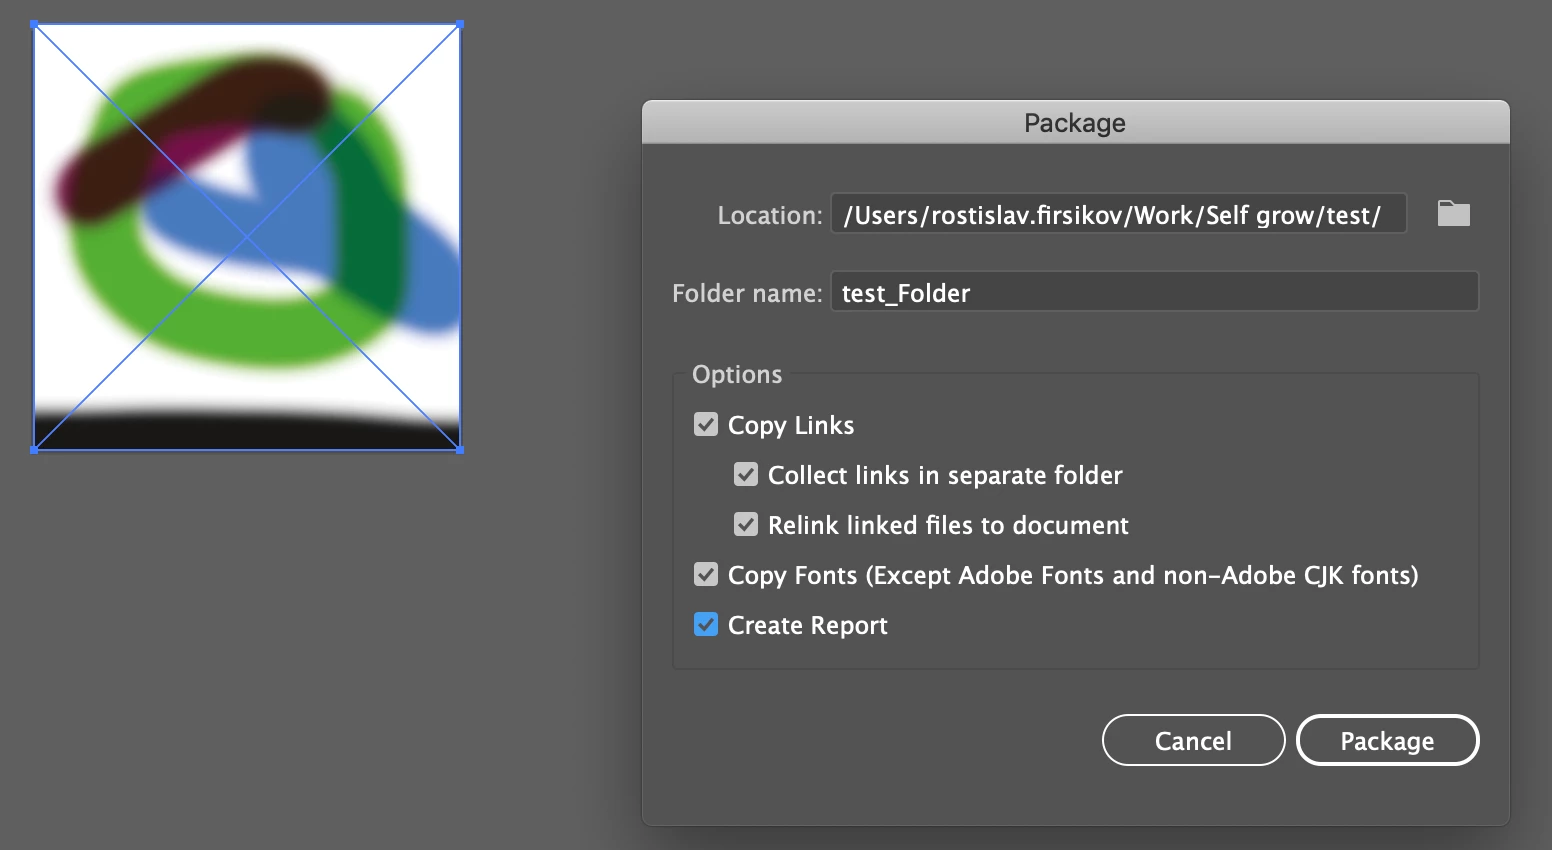The width and height of the screenshot is (1552, 850).
Task: Click the Location path field
Action: tap(1119, 214)
